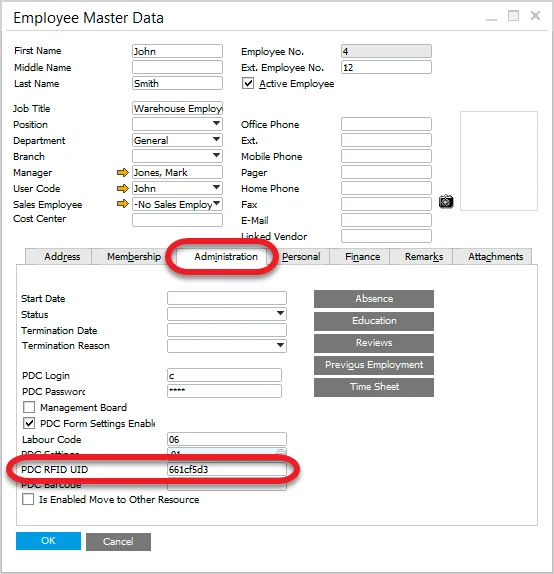Click the employee photo placeholder box
This screenshot has height=574, width=554.
[x=499, y=161]
